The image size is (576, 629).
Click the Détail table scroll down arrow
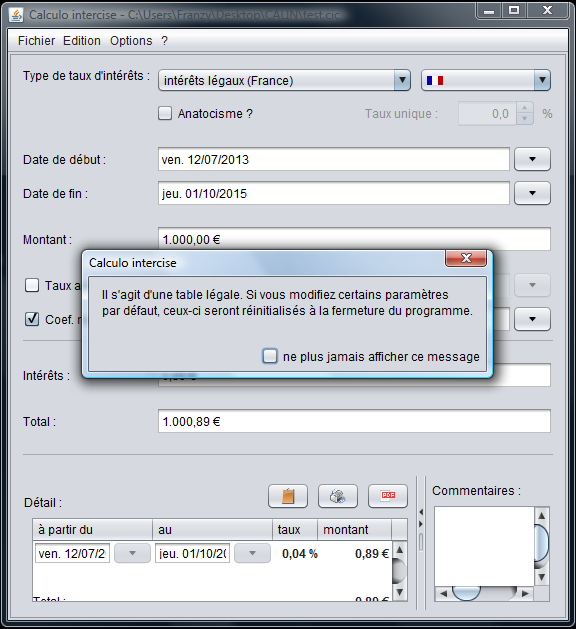pyautogui.click(x=400, y=592)
